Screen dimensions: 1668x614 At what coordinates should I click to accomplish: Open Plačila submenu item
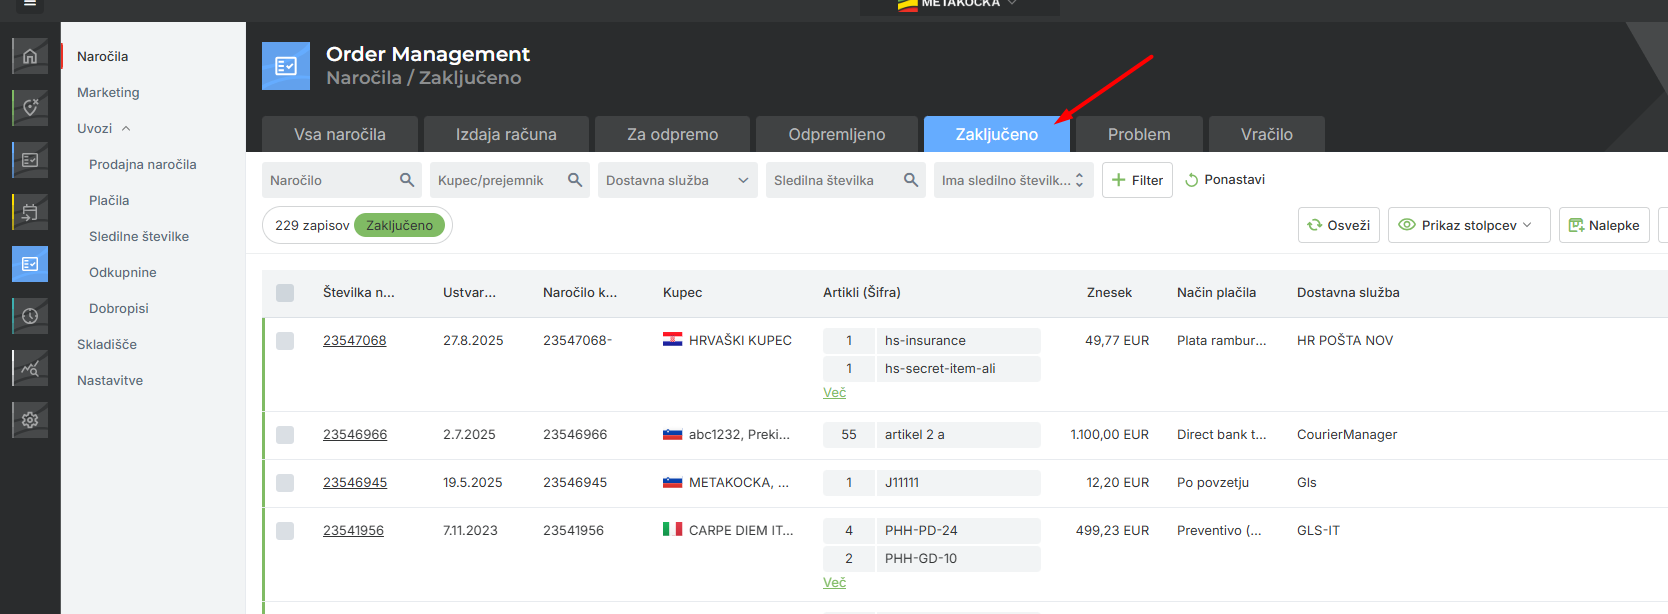[x=109, y=200]
